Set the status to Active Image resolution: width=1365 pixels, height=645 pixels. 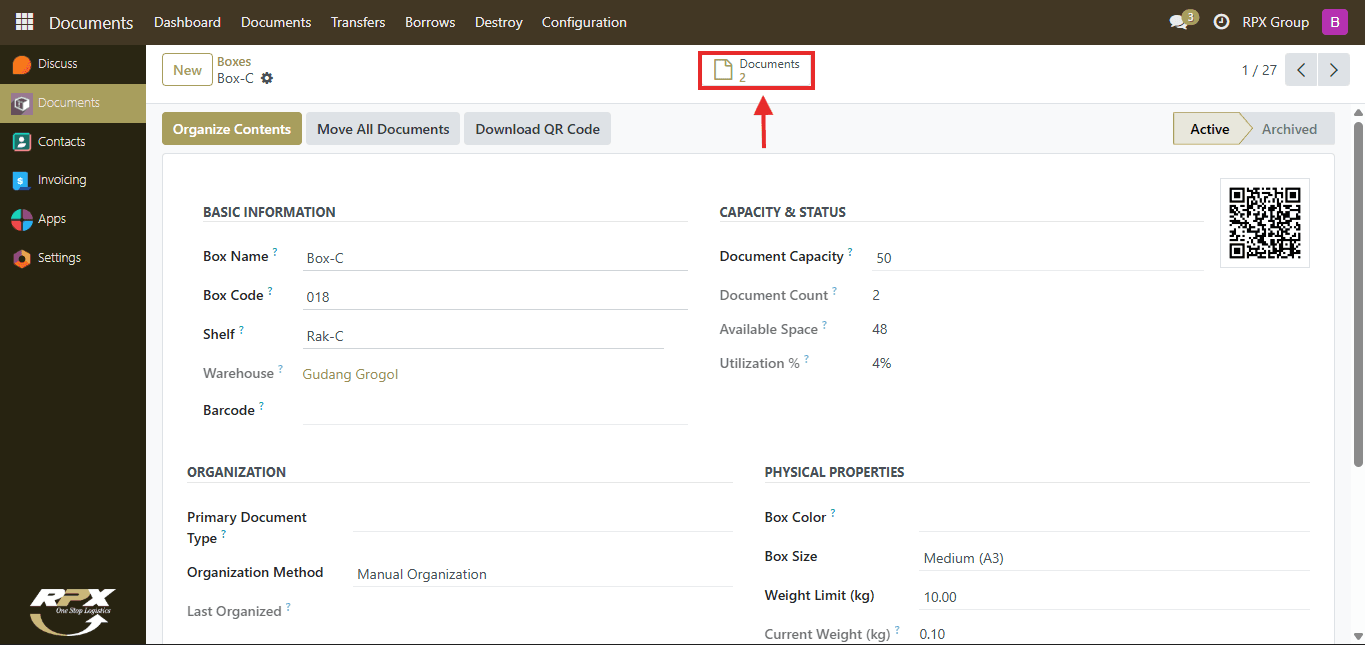(x=1209, y=129)
